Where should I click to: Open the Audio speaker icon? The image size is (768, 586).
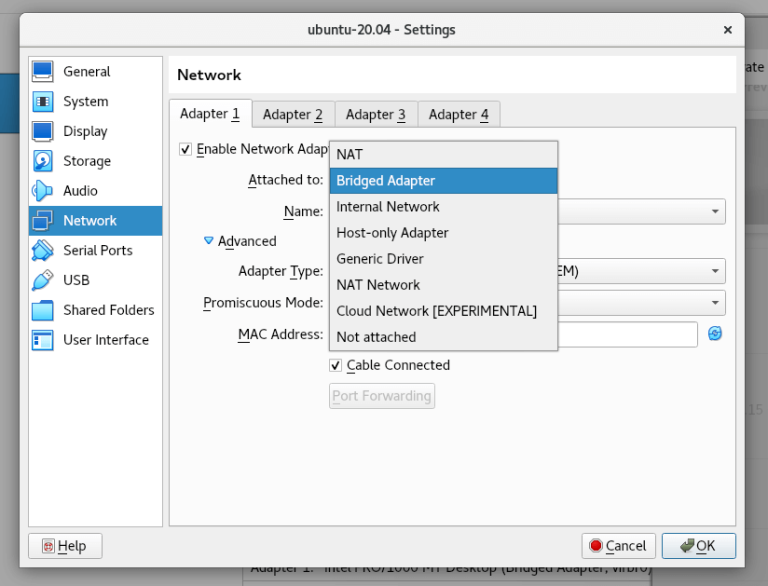[43, 191]
